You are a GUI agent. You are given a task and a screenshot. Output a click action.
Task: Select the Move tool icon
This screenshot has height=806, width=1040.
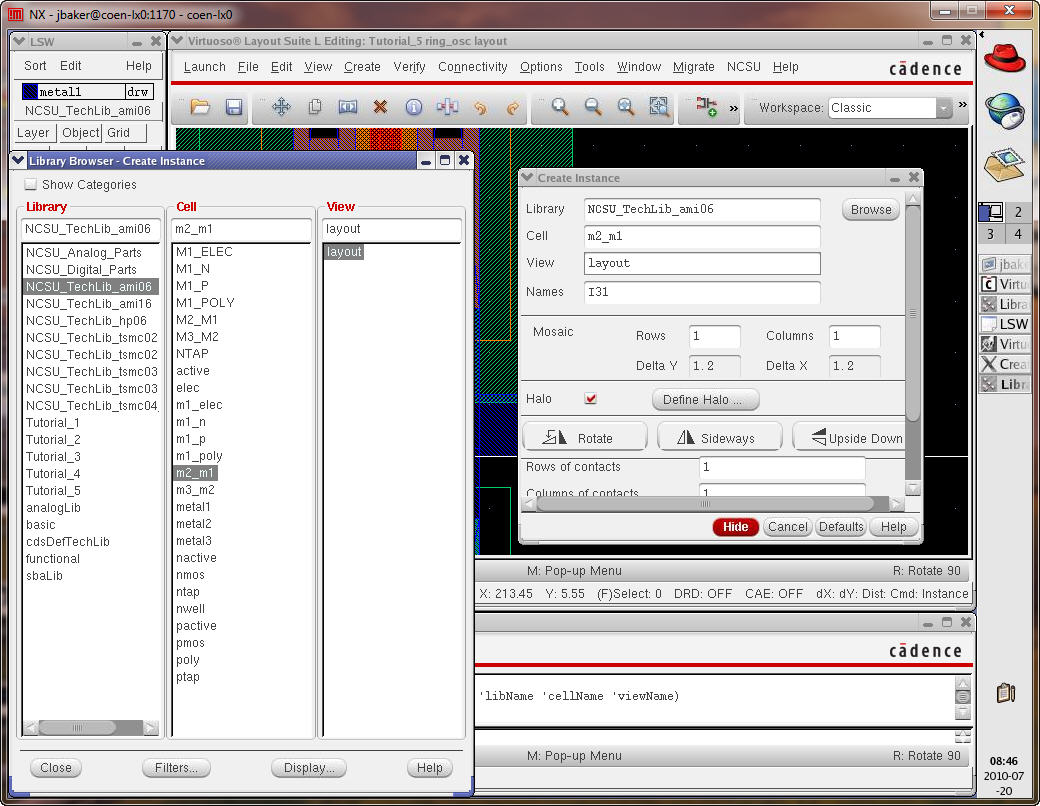pos(281,107)
